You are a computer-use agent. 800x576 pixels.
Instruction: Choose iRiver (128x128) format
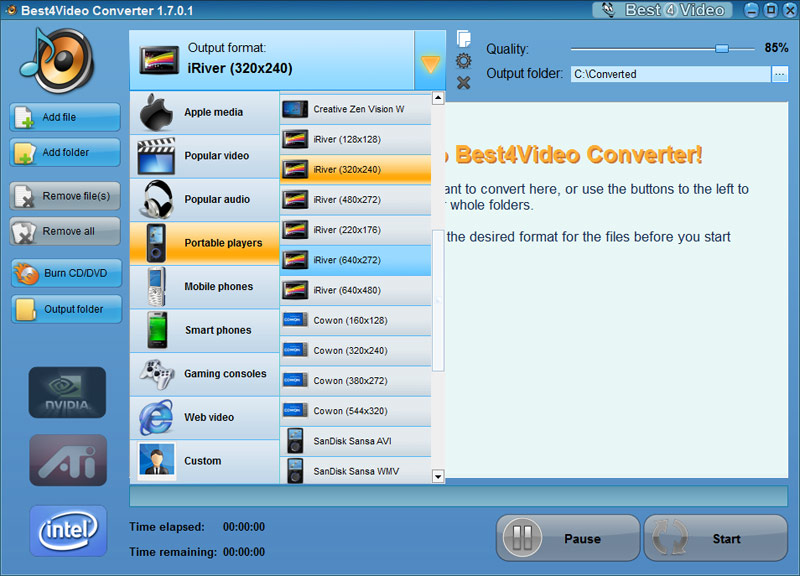[x=356, y=139]
